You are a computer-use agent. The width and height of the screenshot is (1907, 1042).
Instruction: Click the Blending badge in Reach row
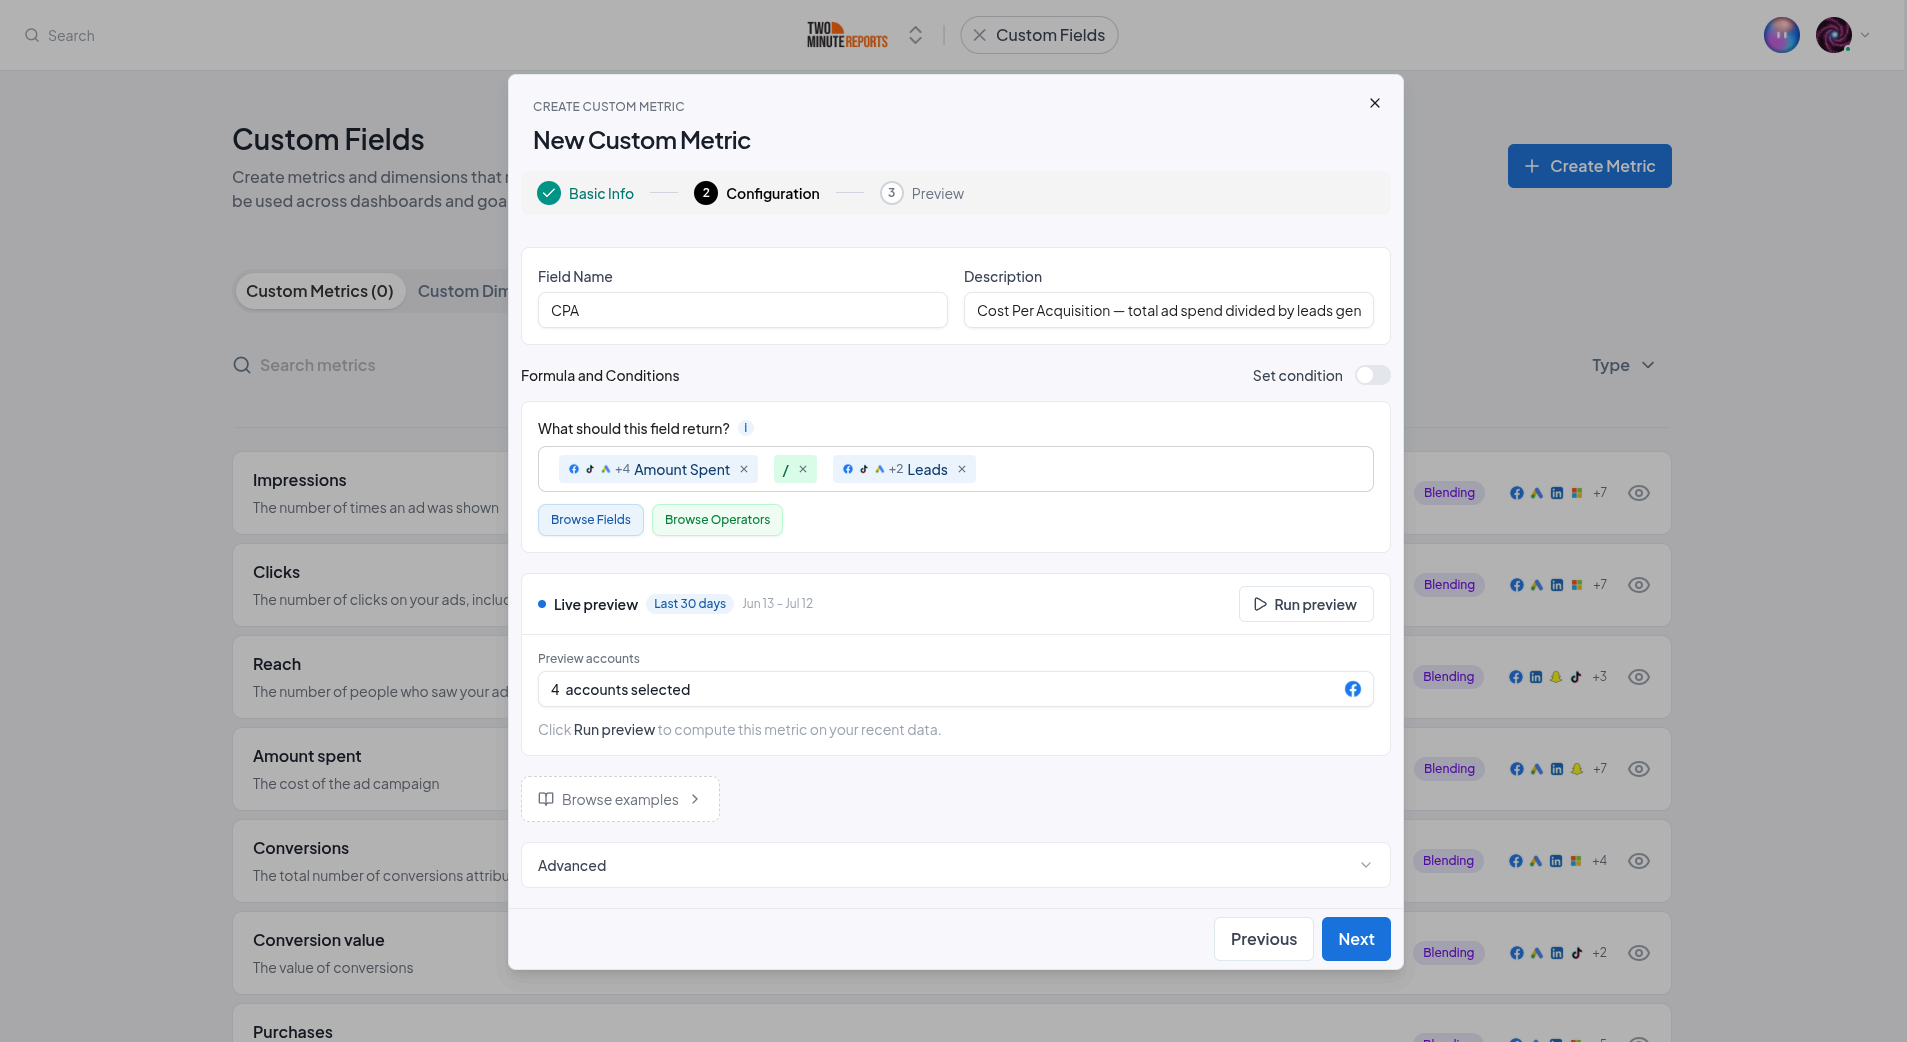coord(1449,677)
